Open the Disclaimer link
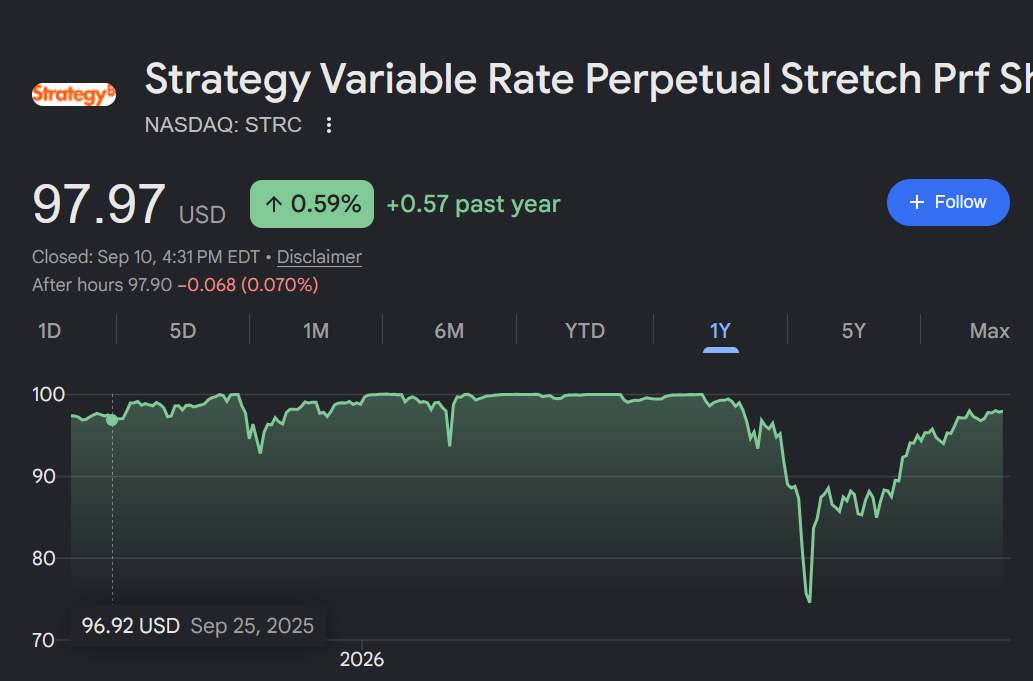Image resolution: width=1033 pixels, height=681 pixels. click(319, 257)
